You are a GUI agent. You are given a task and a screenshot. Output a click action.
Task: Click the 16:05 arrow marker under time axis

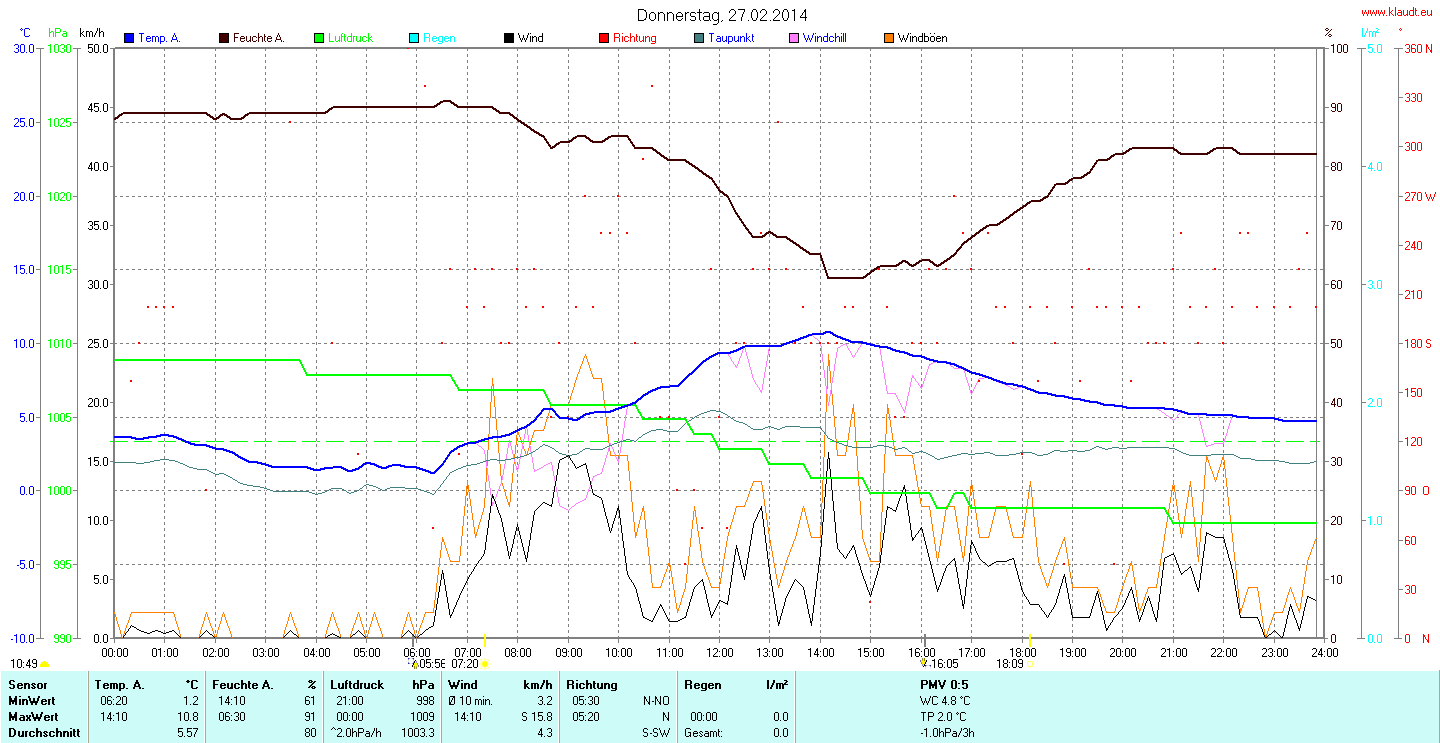[923, 662]
